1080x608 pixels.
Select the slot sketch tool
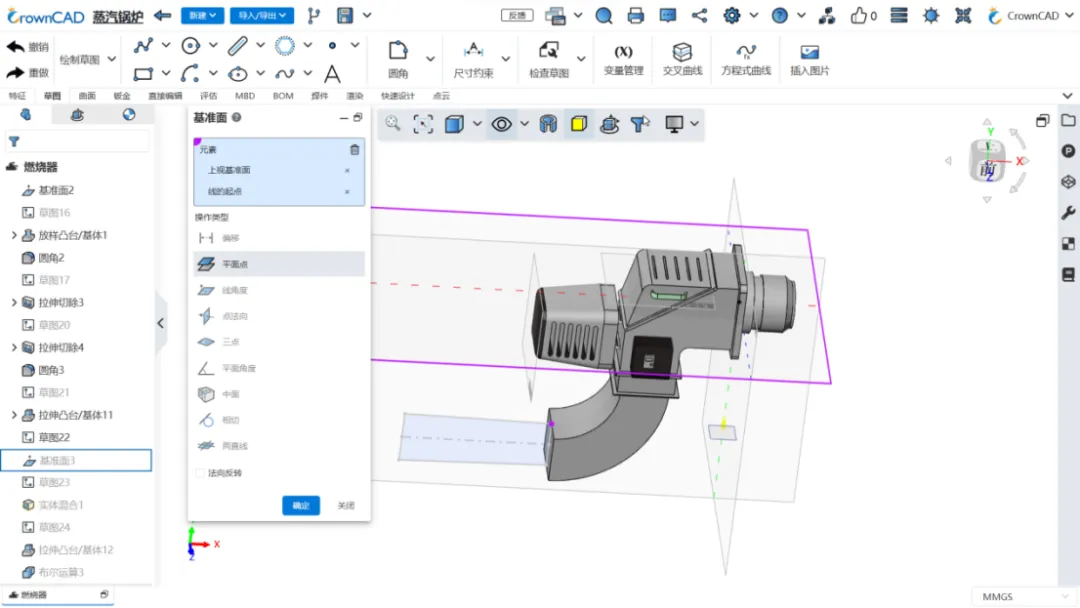point(238,46)
